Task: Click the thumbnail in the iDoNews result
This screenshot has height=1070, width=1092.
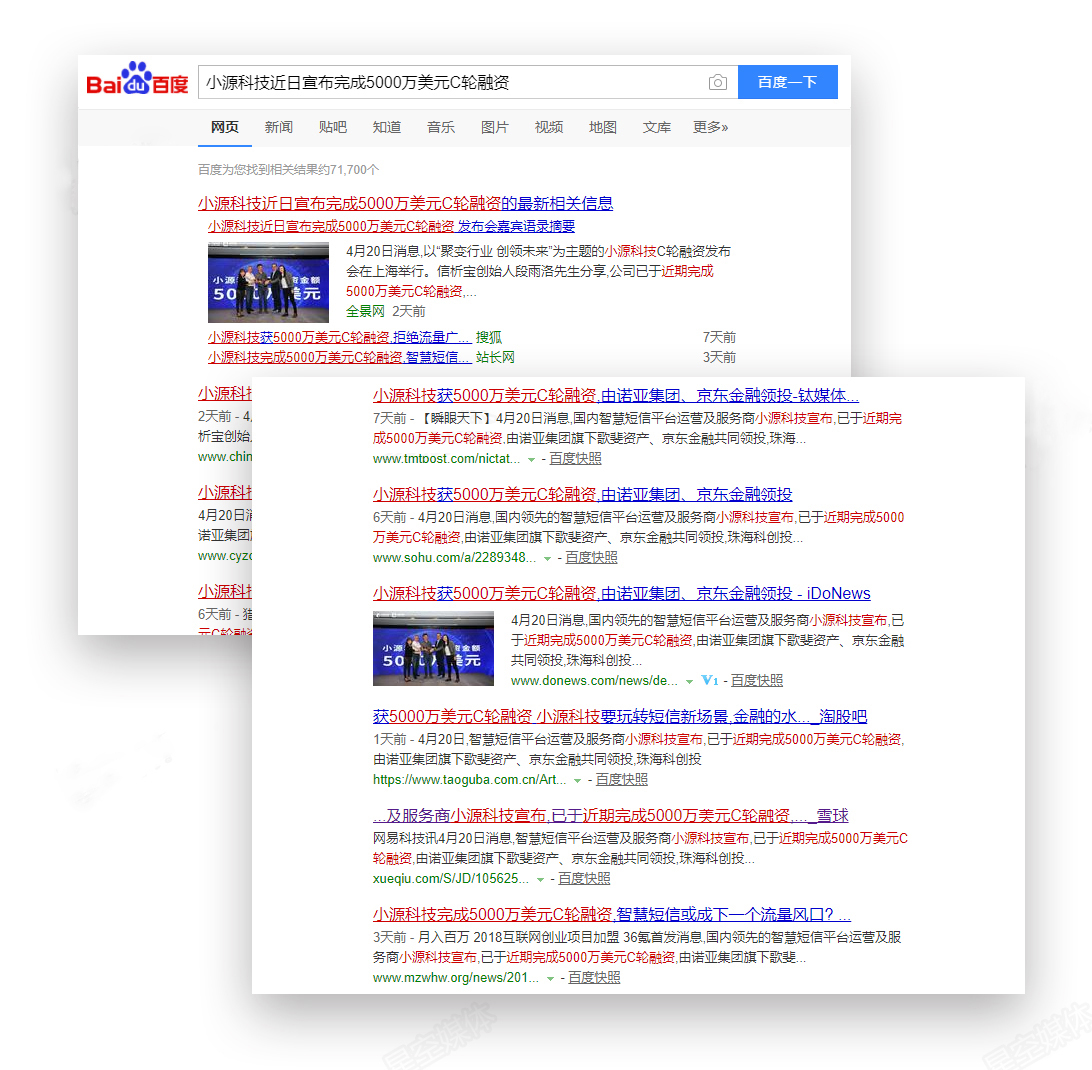Action: pyautogui.click(x=433, y=649)
